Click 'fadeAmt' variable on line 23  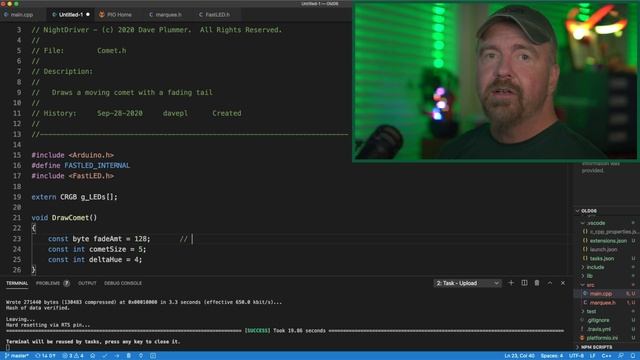click(107, 239)
